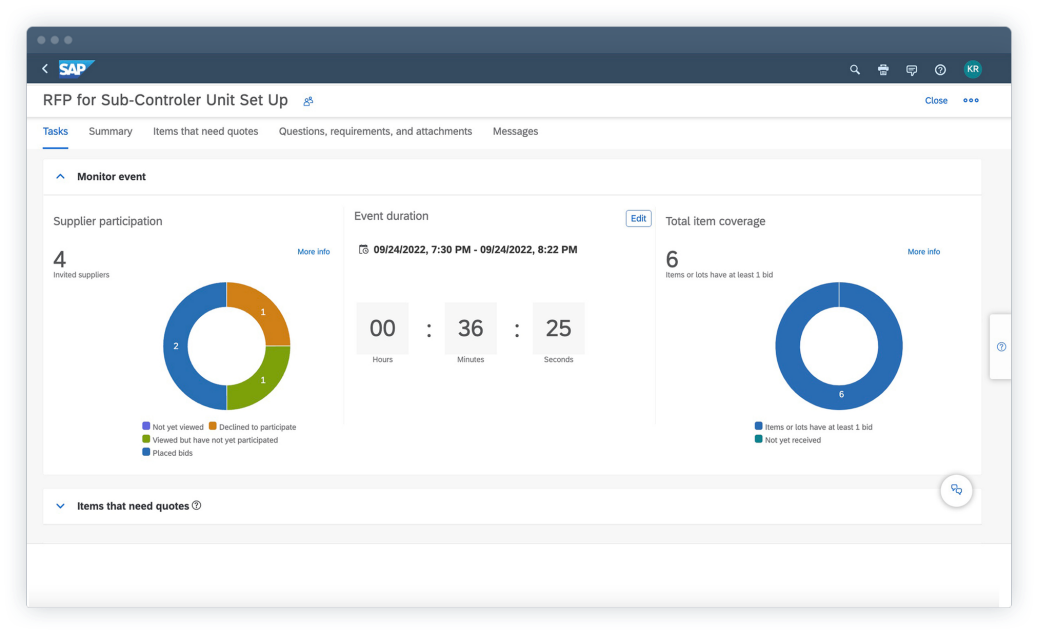The image size is (1038, 634).
Task: Toggle the Placed bids legend entry
Action: pos(171,452)
